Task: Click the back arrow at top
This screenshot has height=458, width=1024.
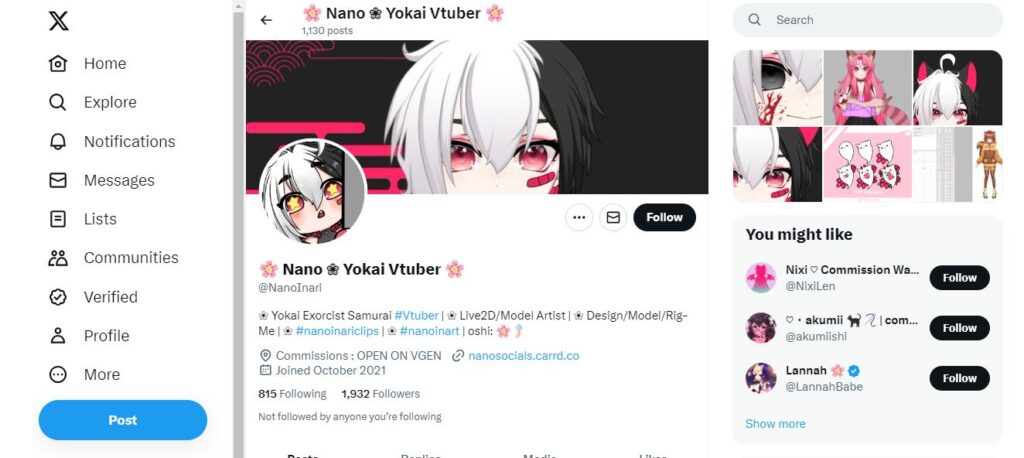Action: pyautogui.click(x=266, y=20)
